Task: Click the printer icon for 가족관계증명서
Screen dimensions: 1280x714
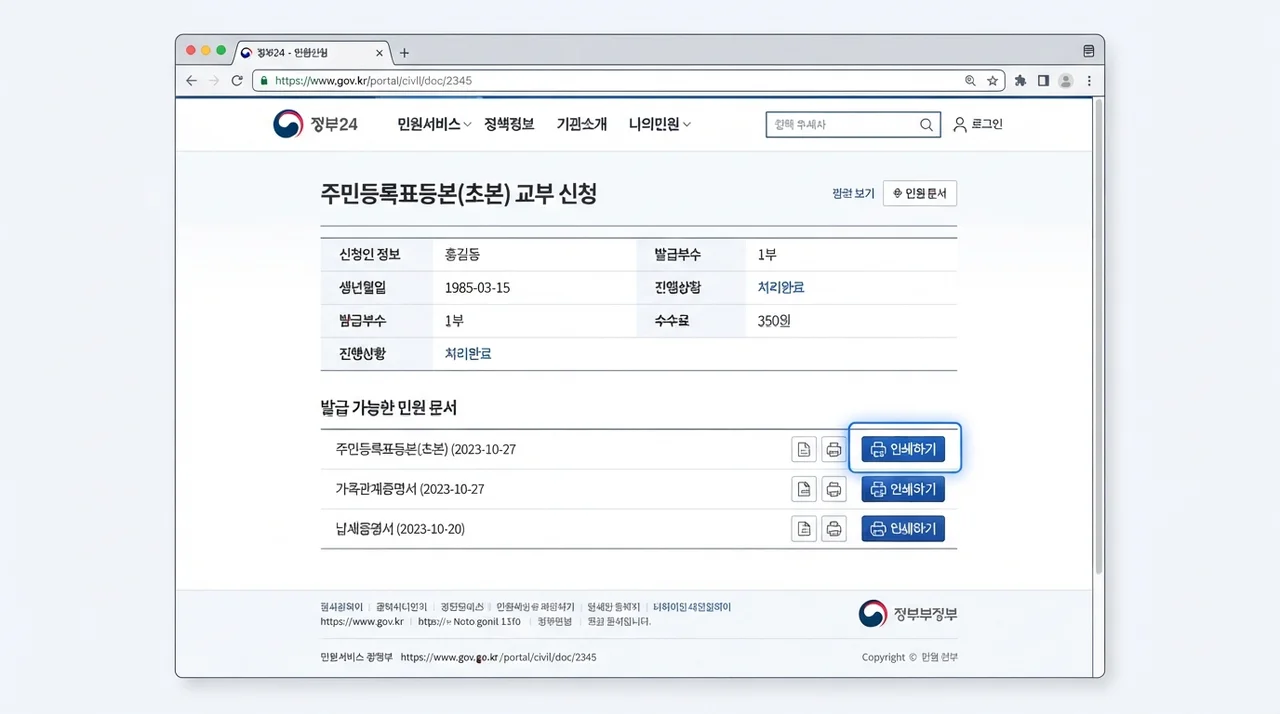Action: [834, 489]
